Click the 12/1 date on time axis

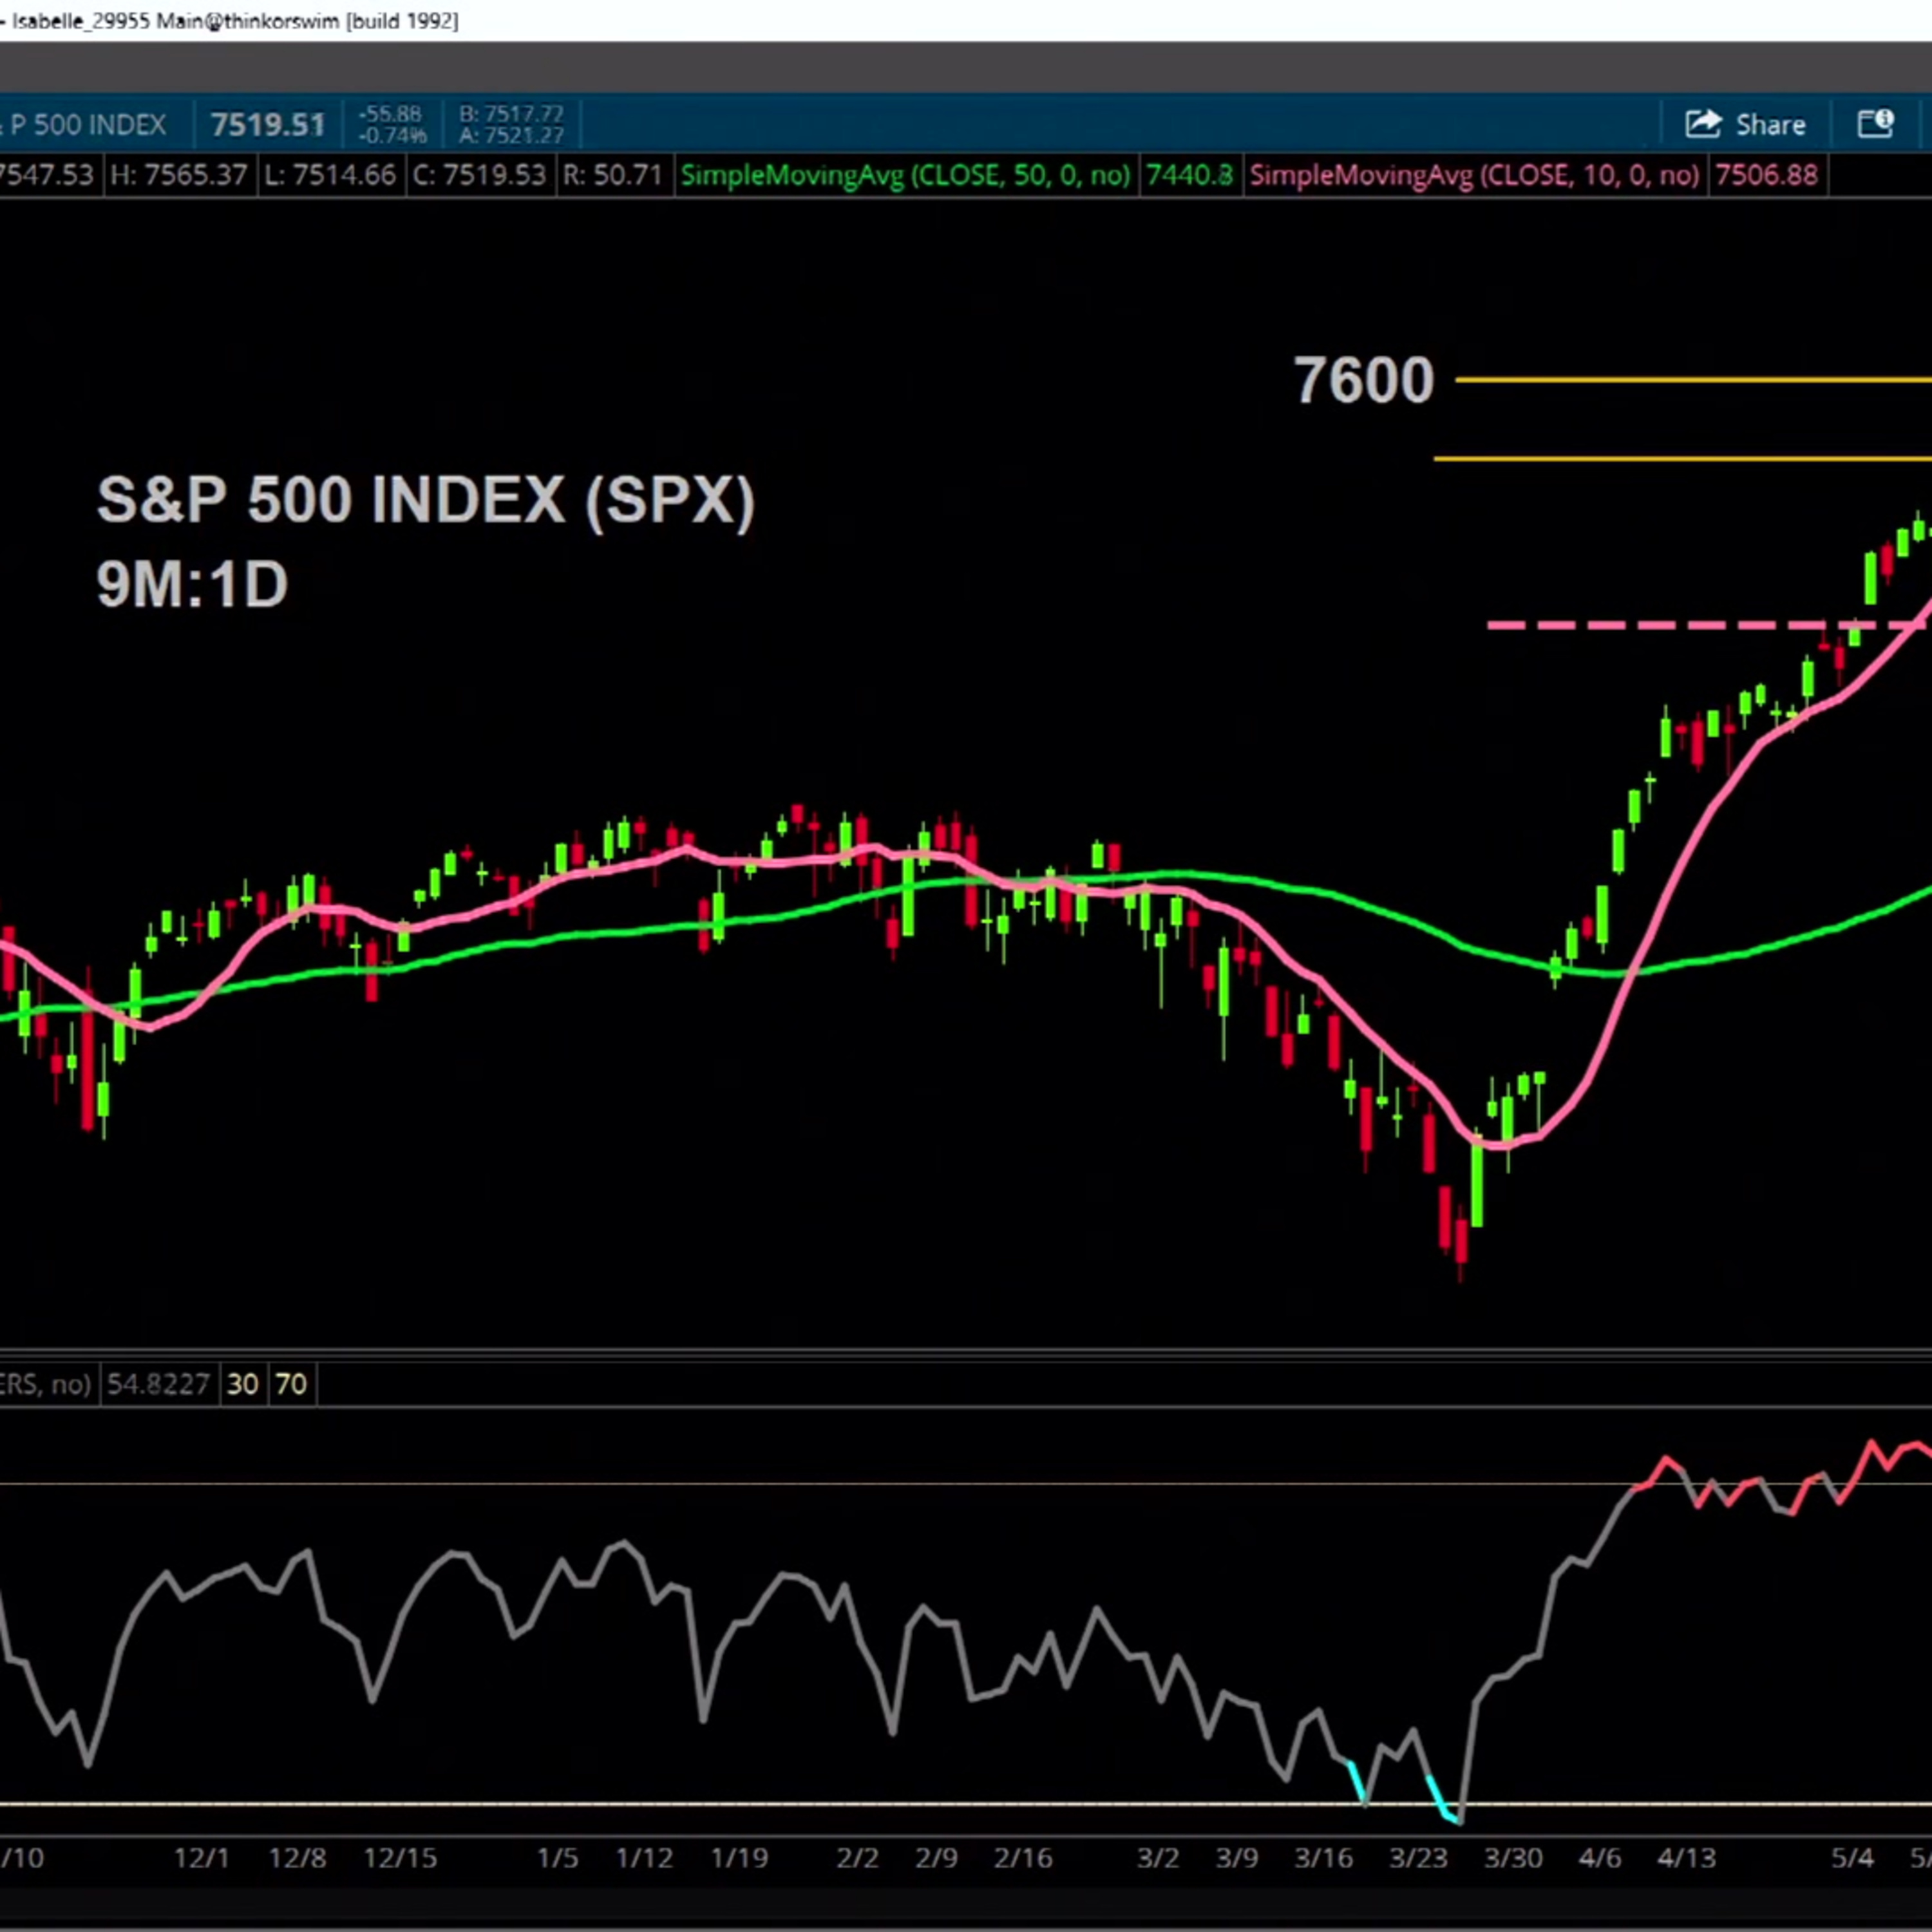[201, 1858]
